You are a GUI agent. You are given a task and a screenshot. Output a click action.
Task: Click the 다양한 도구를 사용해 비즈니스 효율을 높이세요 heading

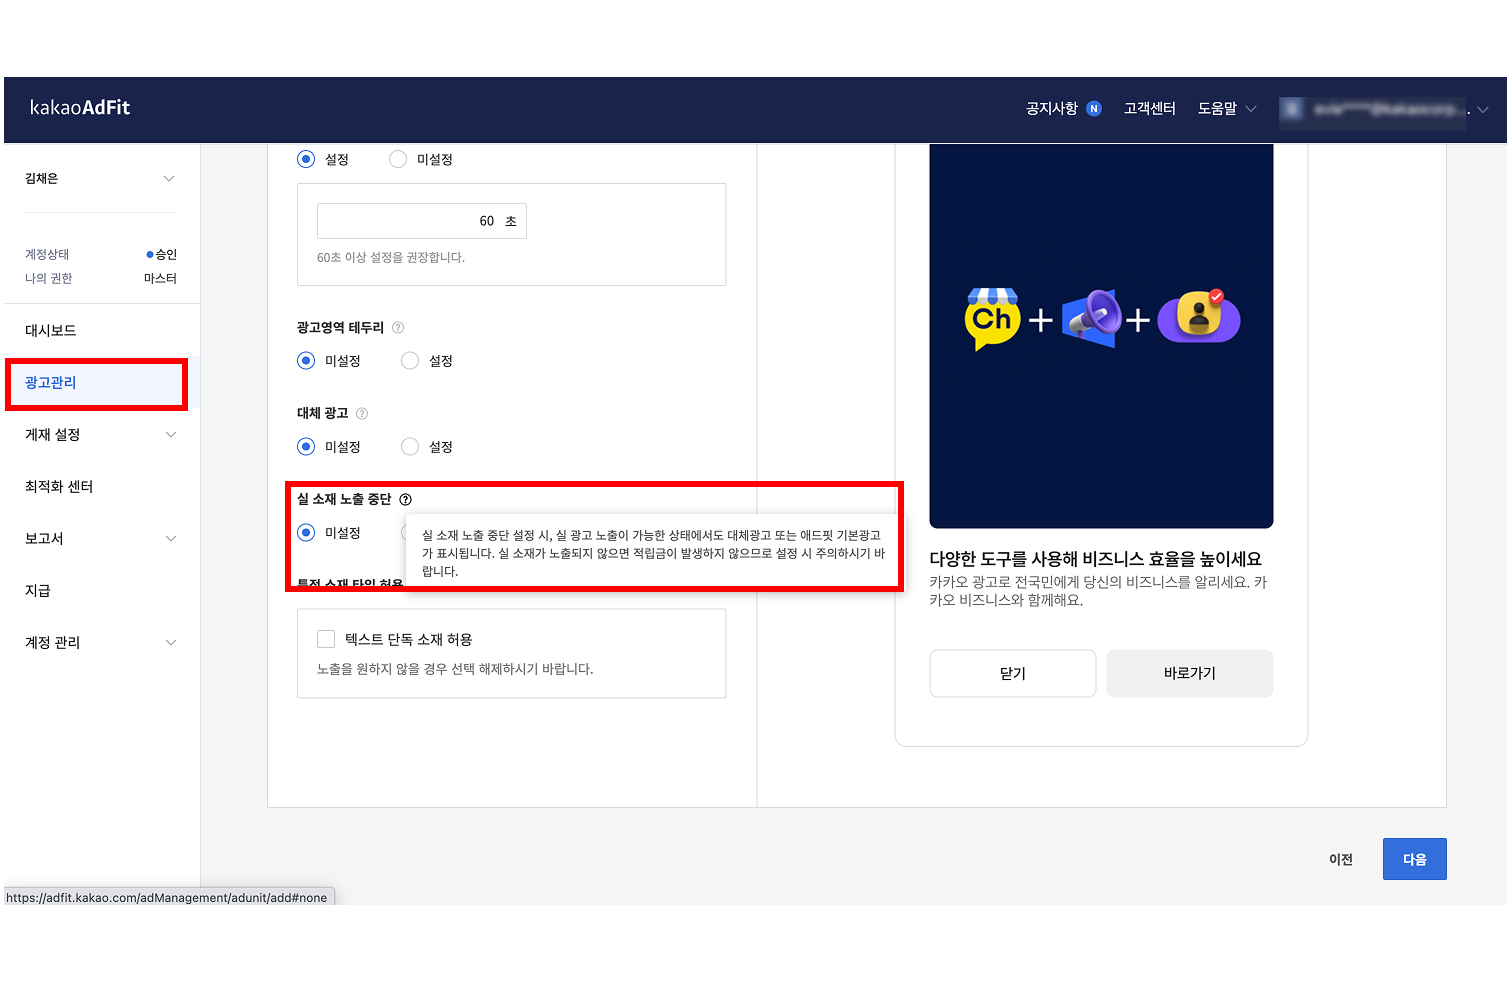click(1096, 560)
